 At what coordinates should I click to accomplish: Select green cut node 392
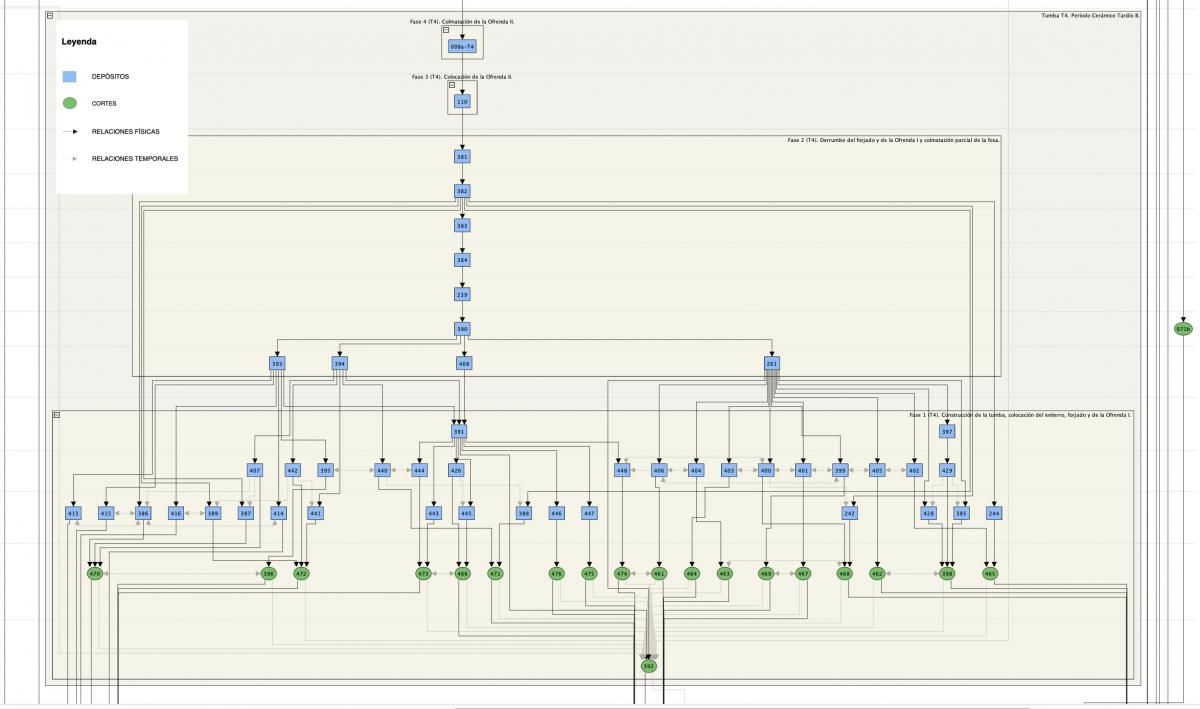pos(648,666)
